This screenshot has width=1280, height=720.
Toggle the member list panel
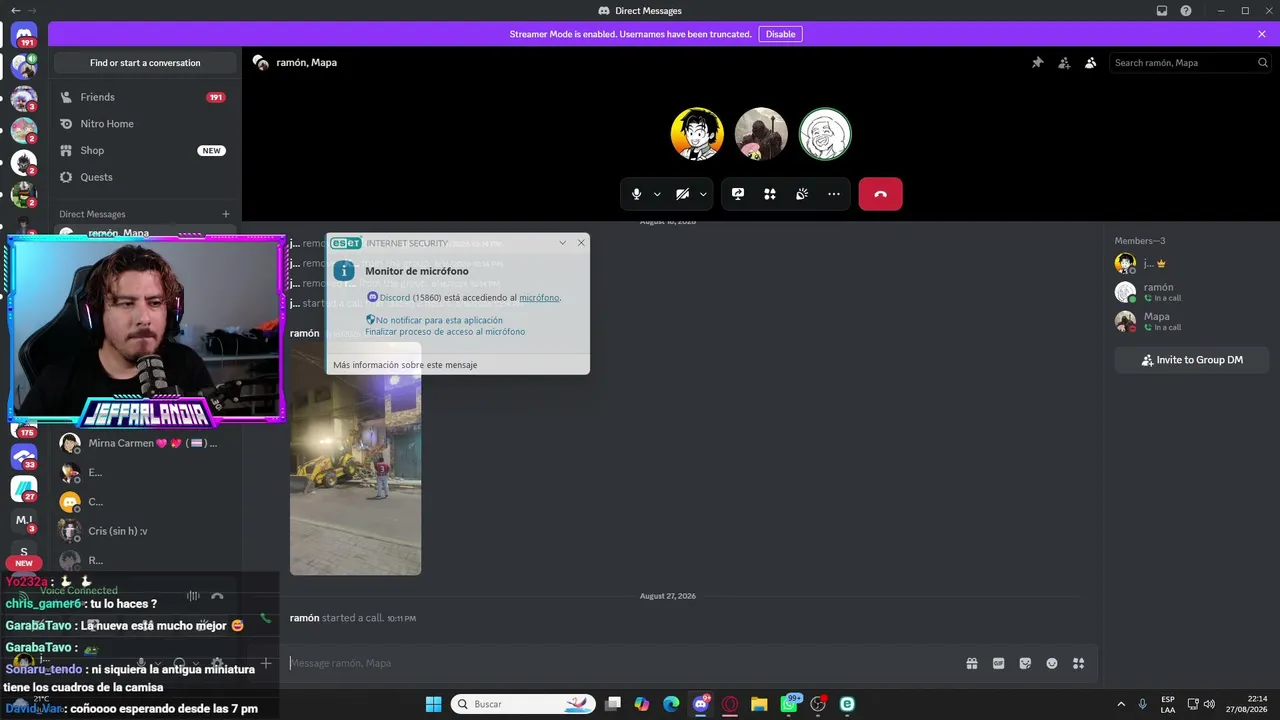(x=1091, y=63)
